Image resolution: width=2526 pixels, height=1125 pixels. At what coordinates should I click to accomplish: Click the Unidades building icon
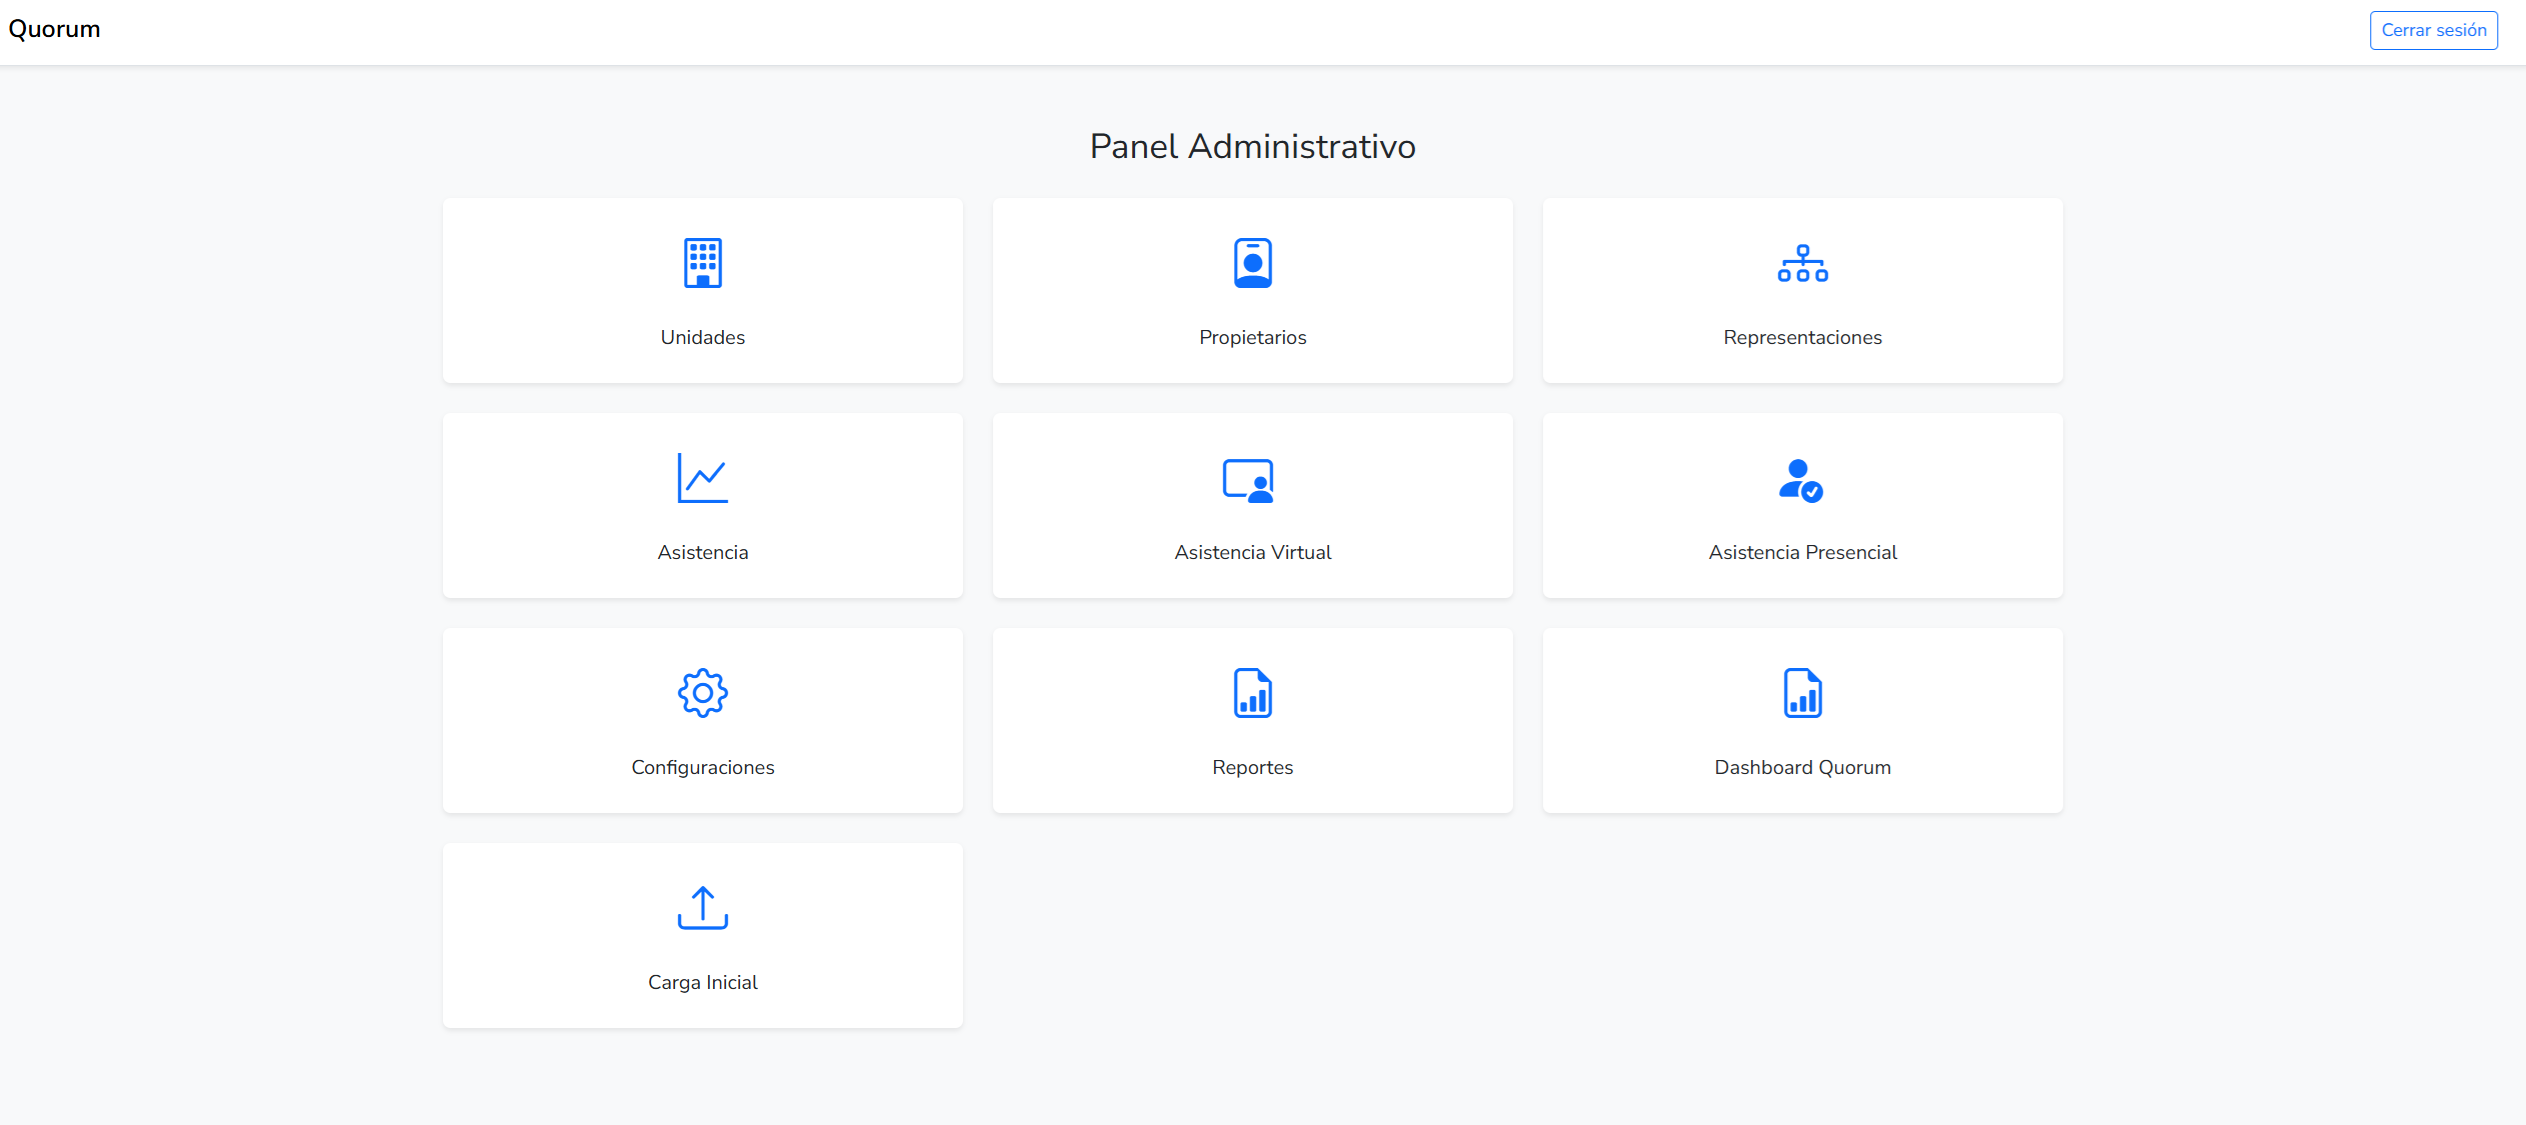[702, 263]
